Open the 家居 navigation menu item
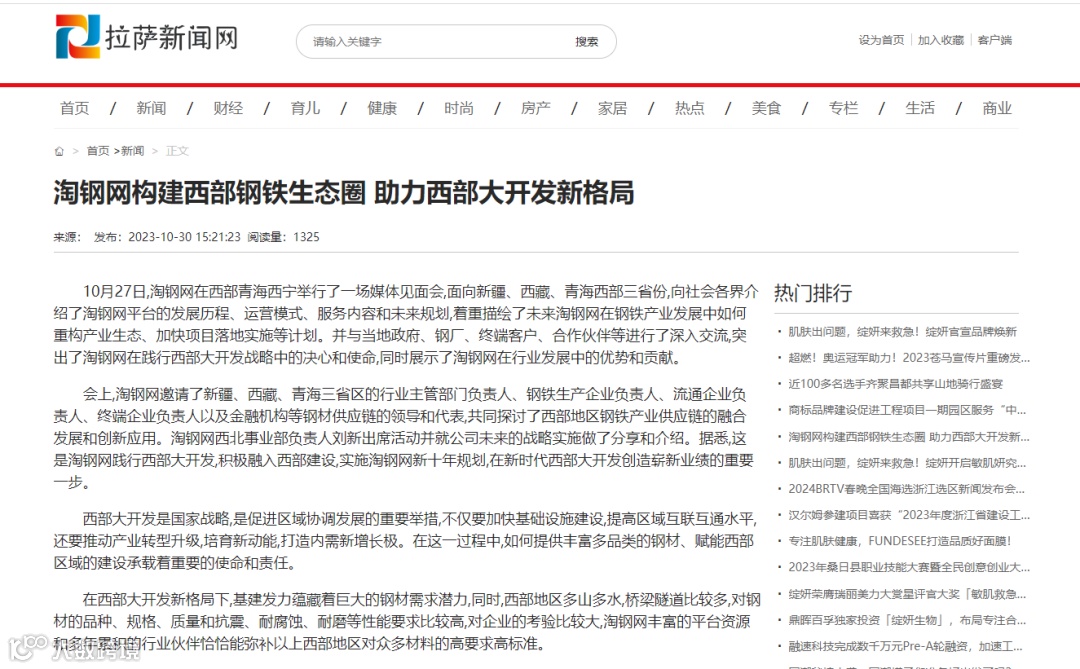Image resolution: width=1080 pixels, height=669 pixels. click(x=612, y=108)
